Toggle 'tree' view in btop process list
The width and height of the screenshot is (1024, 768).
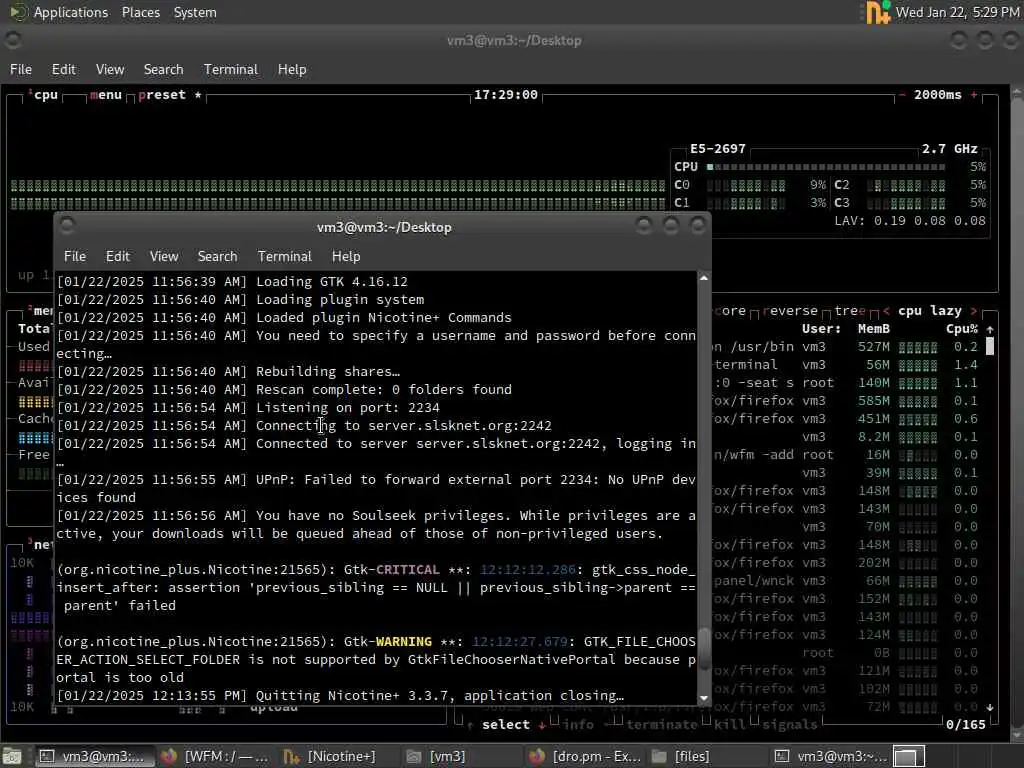click(850, 311)
